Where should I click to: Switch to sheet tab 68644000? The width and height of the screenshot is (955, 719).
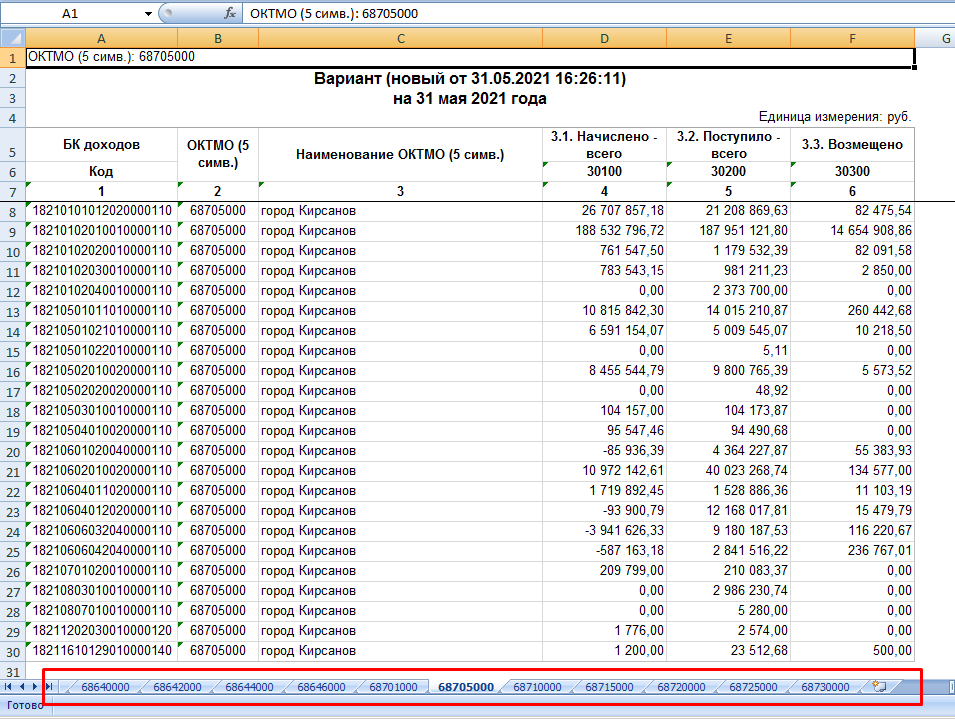[x=249, y=687]
